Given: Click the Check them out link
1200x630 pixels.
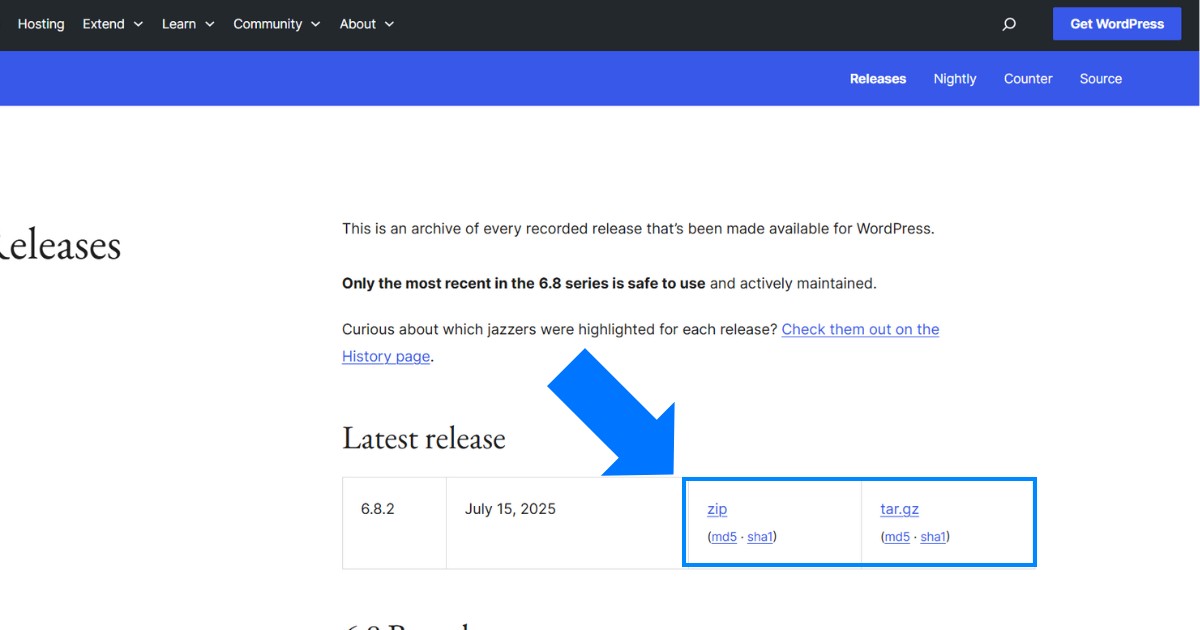Looking at the screenshot, I should pos(860,328).
